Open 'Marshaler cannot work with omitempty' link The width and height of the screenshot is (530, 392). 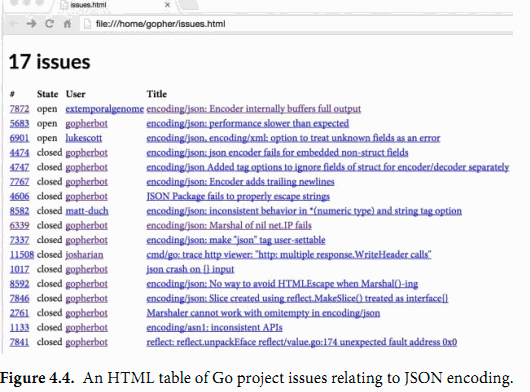tap(263, 313)
